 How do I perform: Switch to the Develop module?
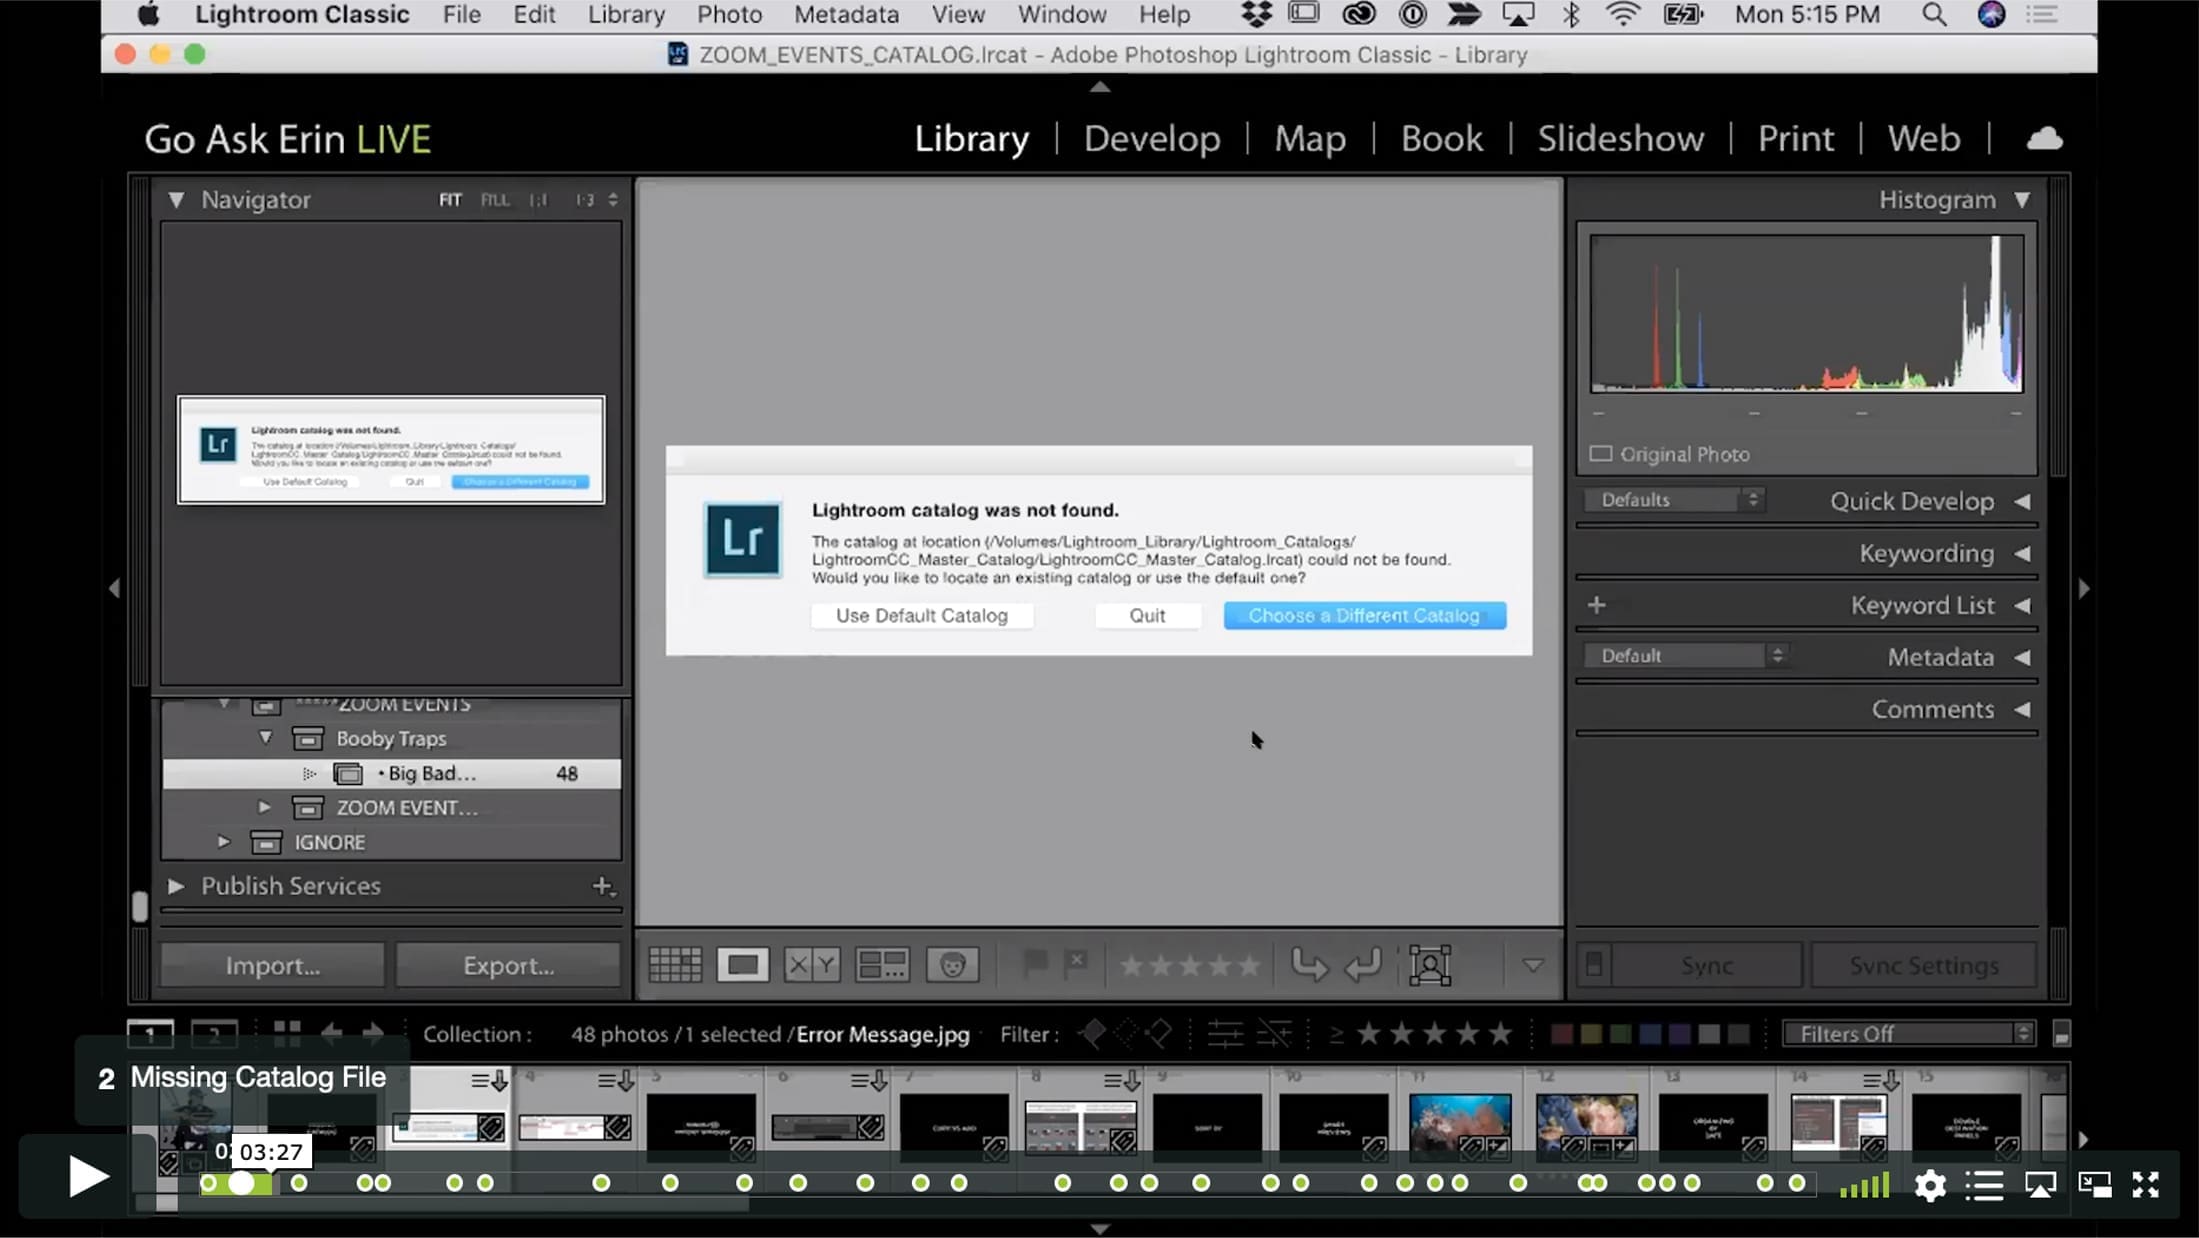click(1152, 138)
